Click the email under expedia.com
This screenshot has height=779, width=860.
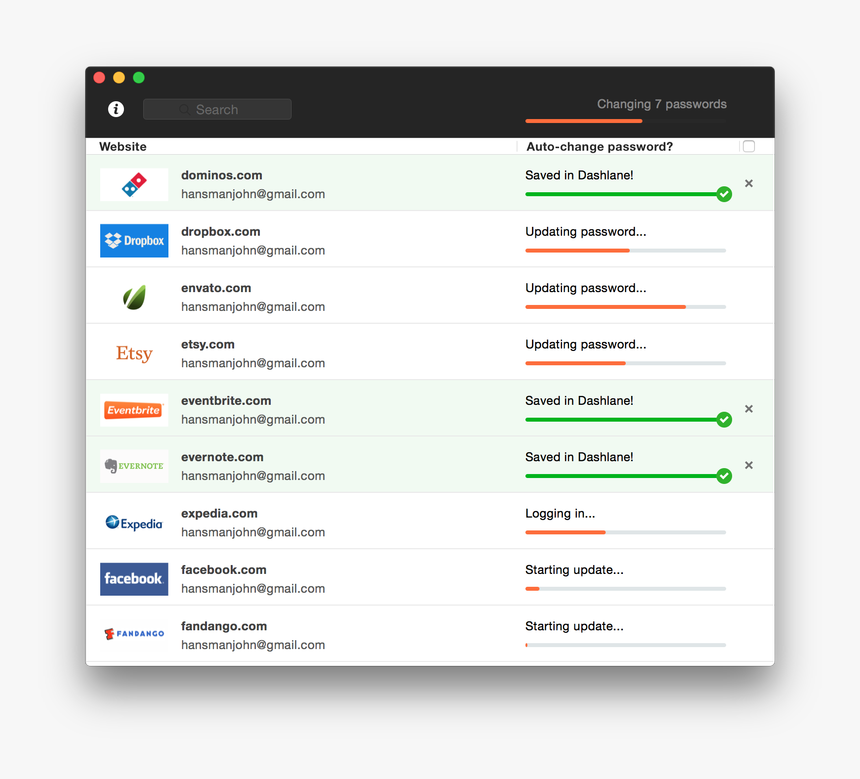253,532
